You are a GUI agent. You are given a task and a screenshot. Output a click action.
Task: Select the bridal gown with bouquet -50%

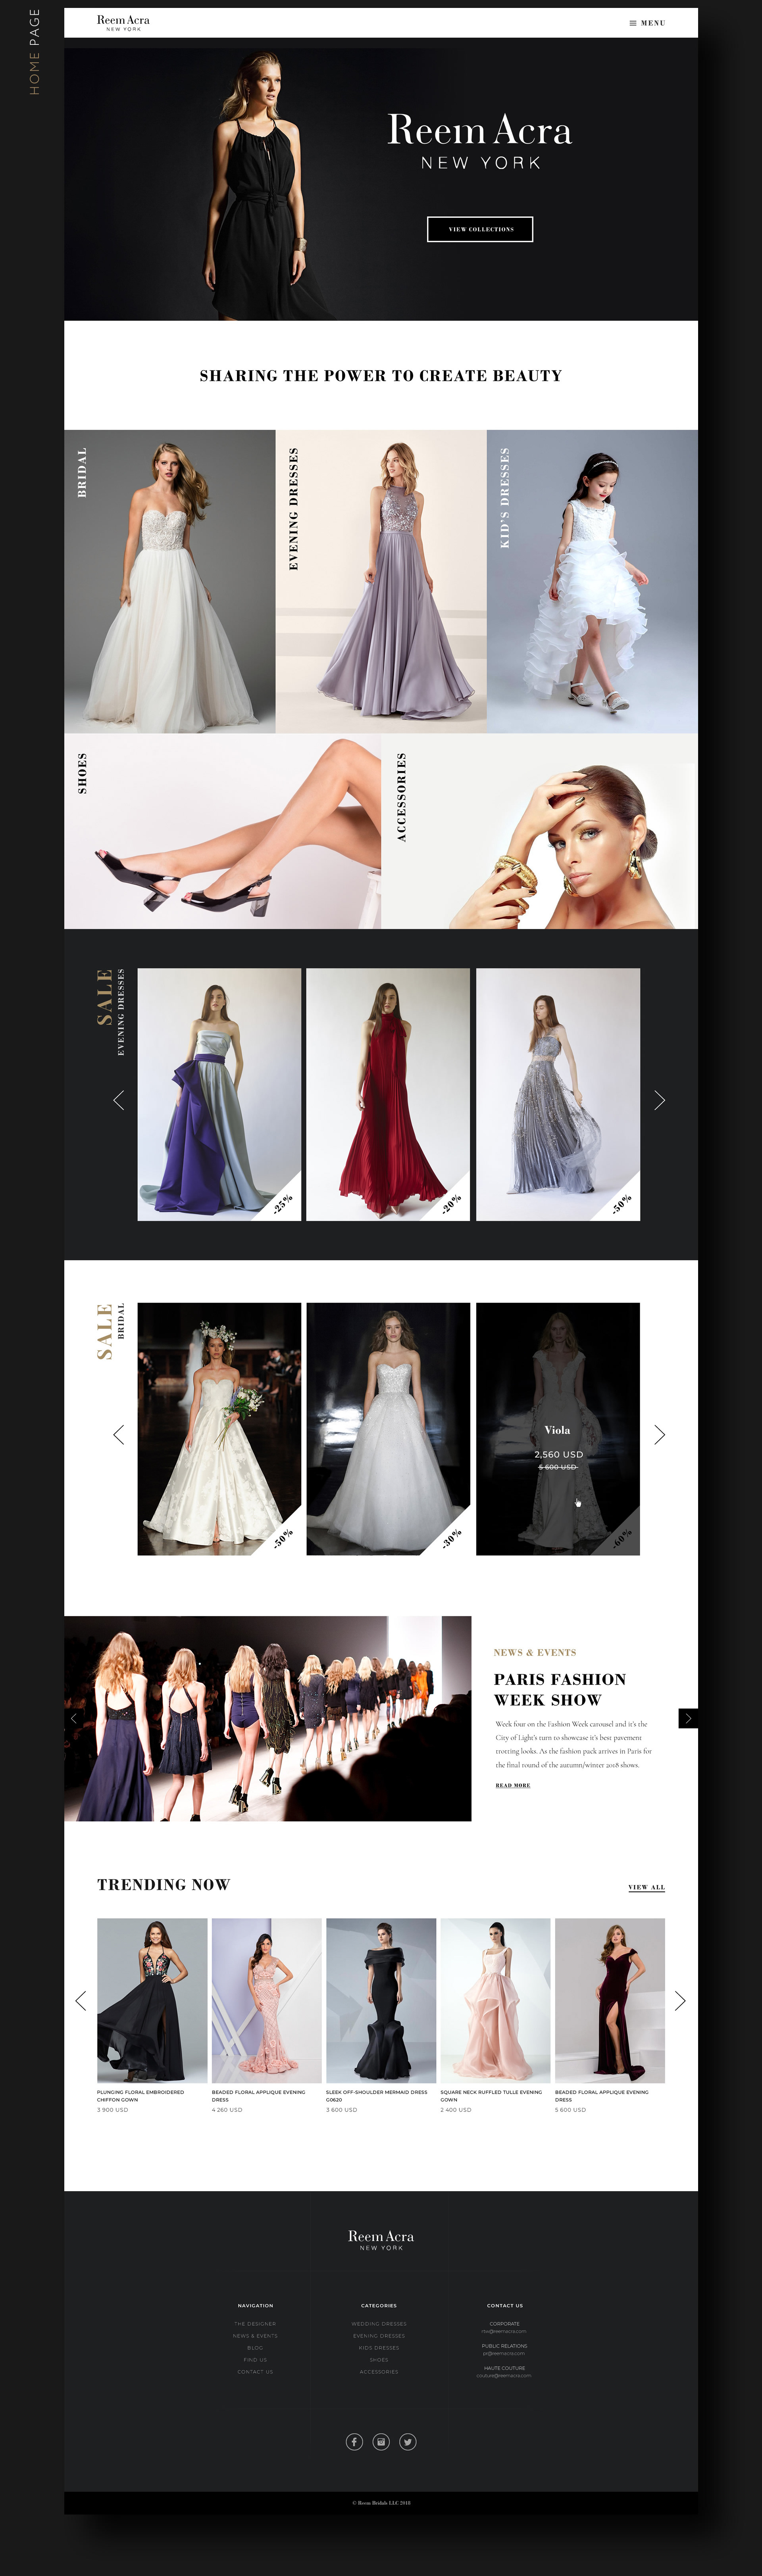[219, 1428]
